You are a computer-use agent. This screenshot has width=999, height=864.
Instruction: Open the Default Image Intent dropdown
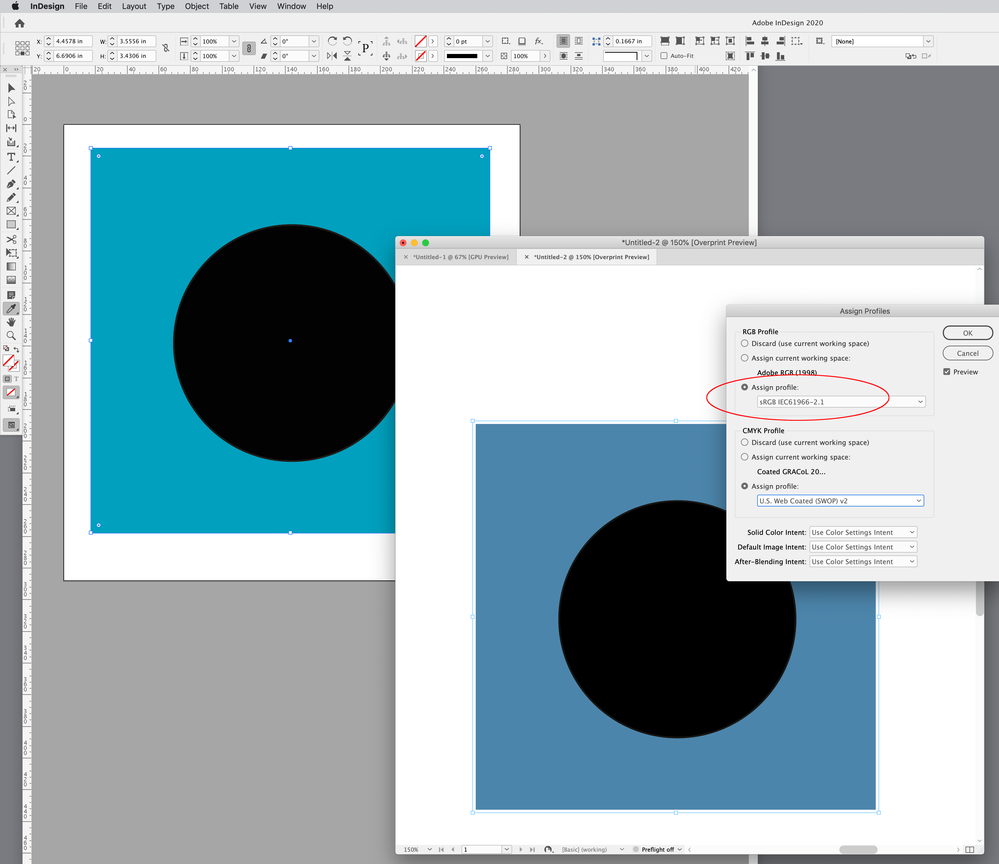(x=863, y=547)
